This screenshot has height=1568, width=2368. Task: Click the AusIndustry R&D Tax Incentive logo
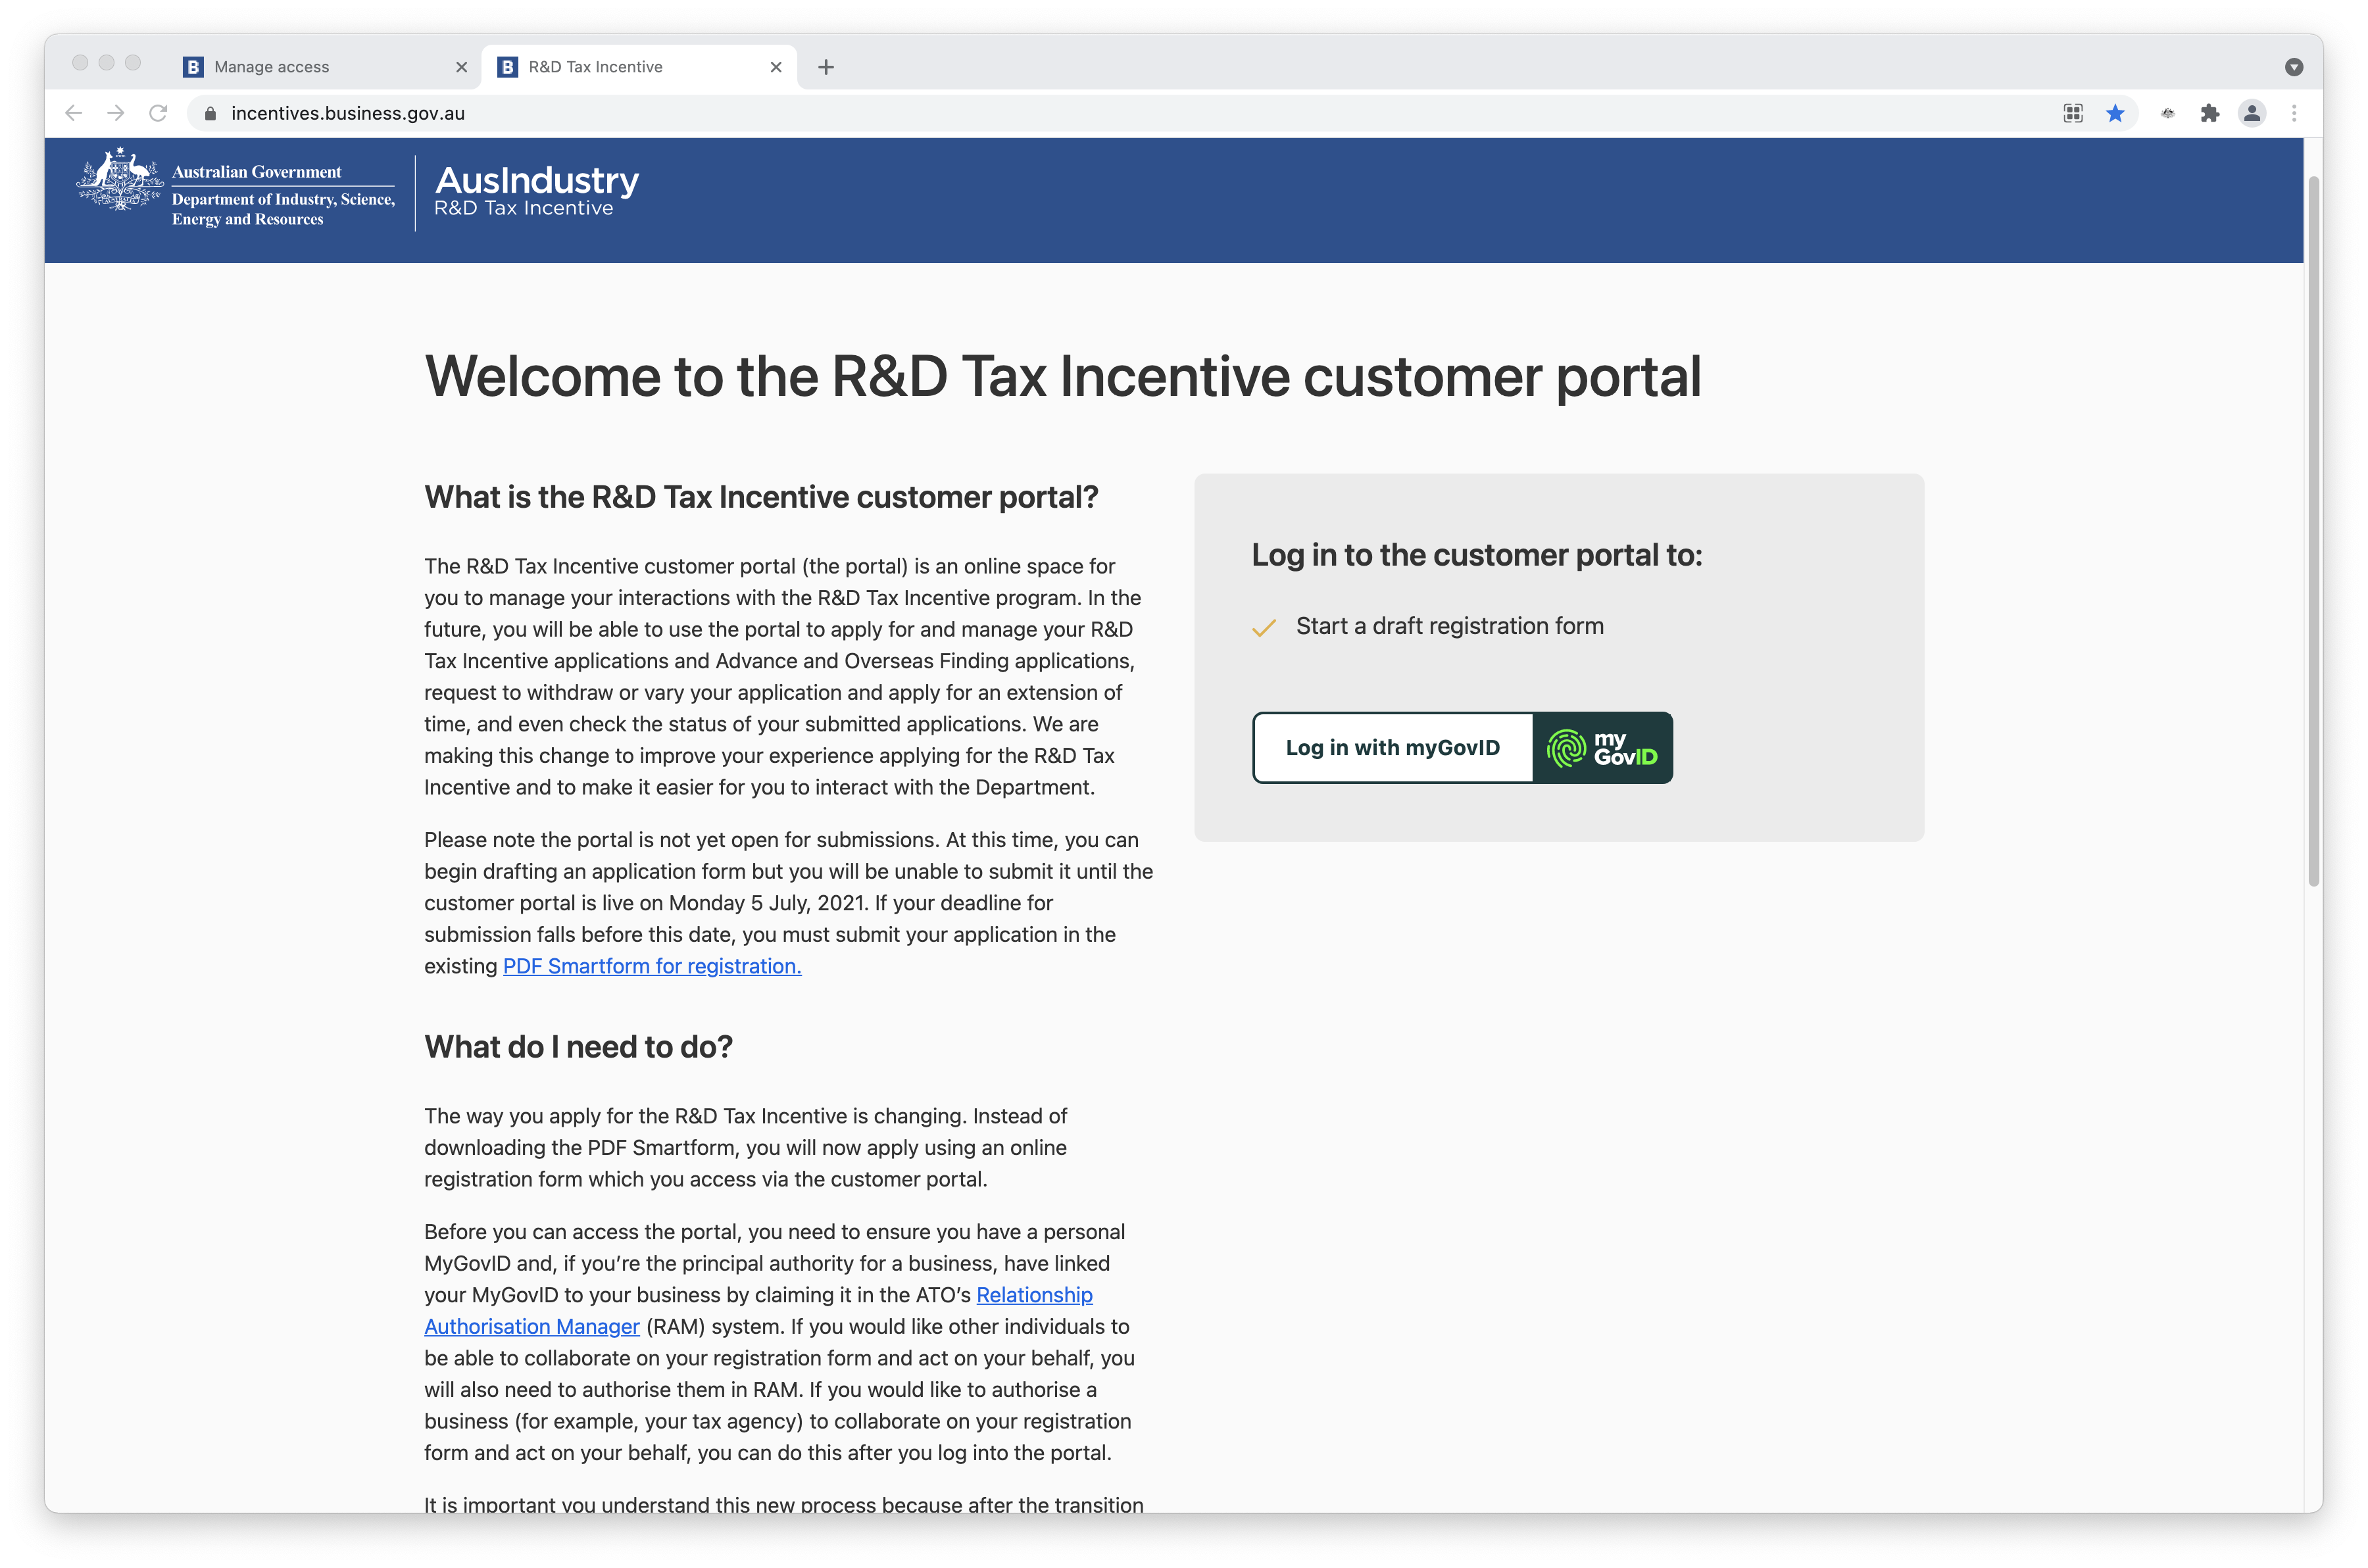[x=536, y=192]
